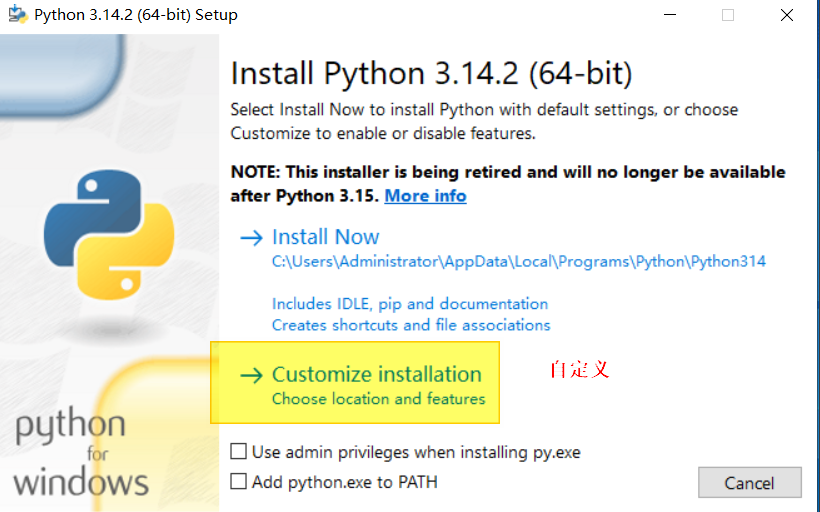Click the blue arrow beside Install Now
820x512 pixels.
tap(251, 238)
